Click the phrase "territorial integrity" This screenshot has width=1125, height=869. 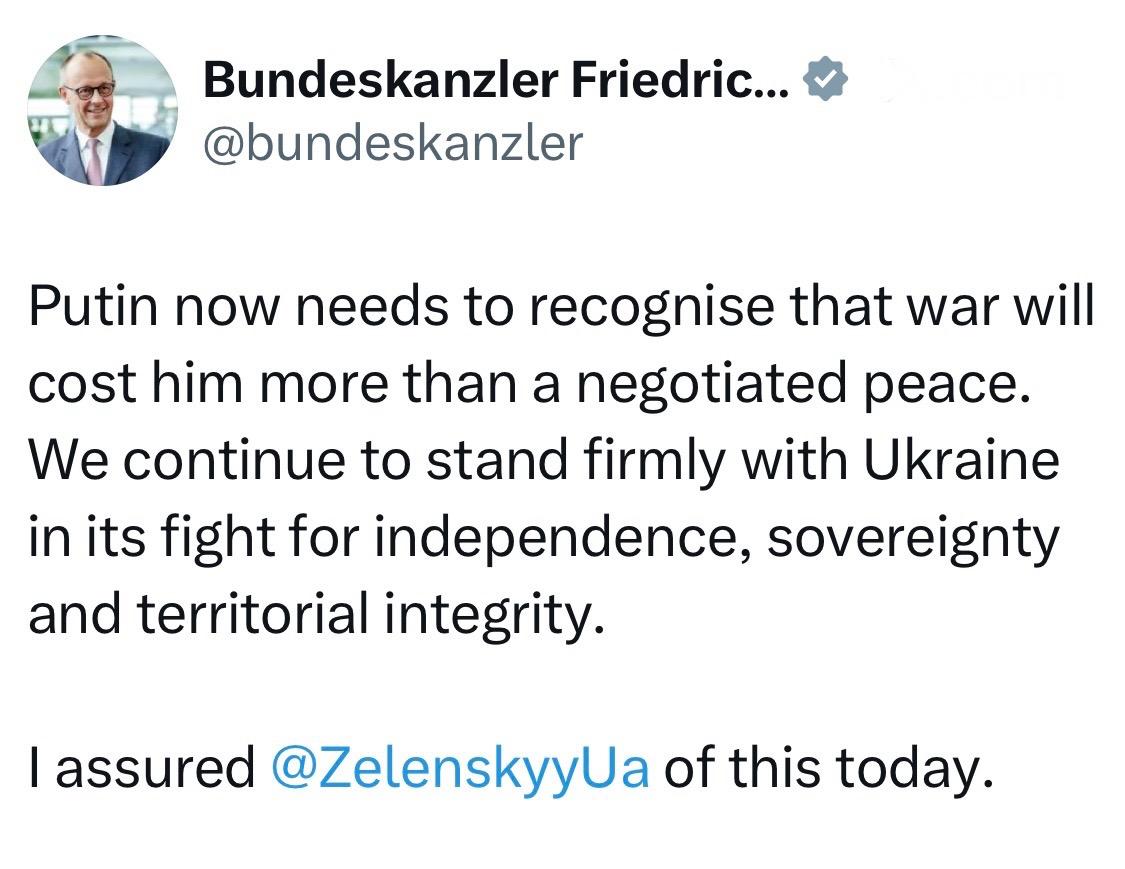tap(370, 617)
